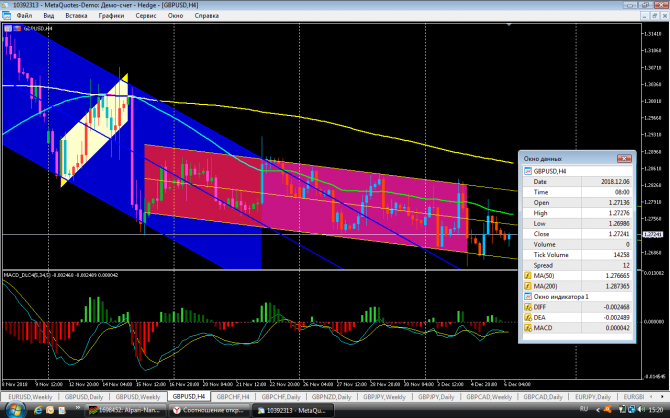Open the Сервис menu
Image resolution: width=670 pixels, height=418 pixels.
point(146,15)
